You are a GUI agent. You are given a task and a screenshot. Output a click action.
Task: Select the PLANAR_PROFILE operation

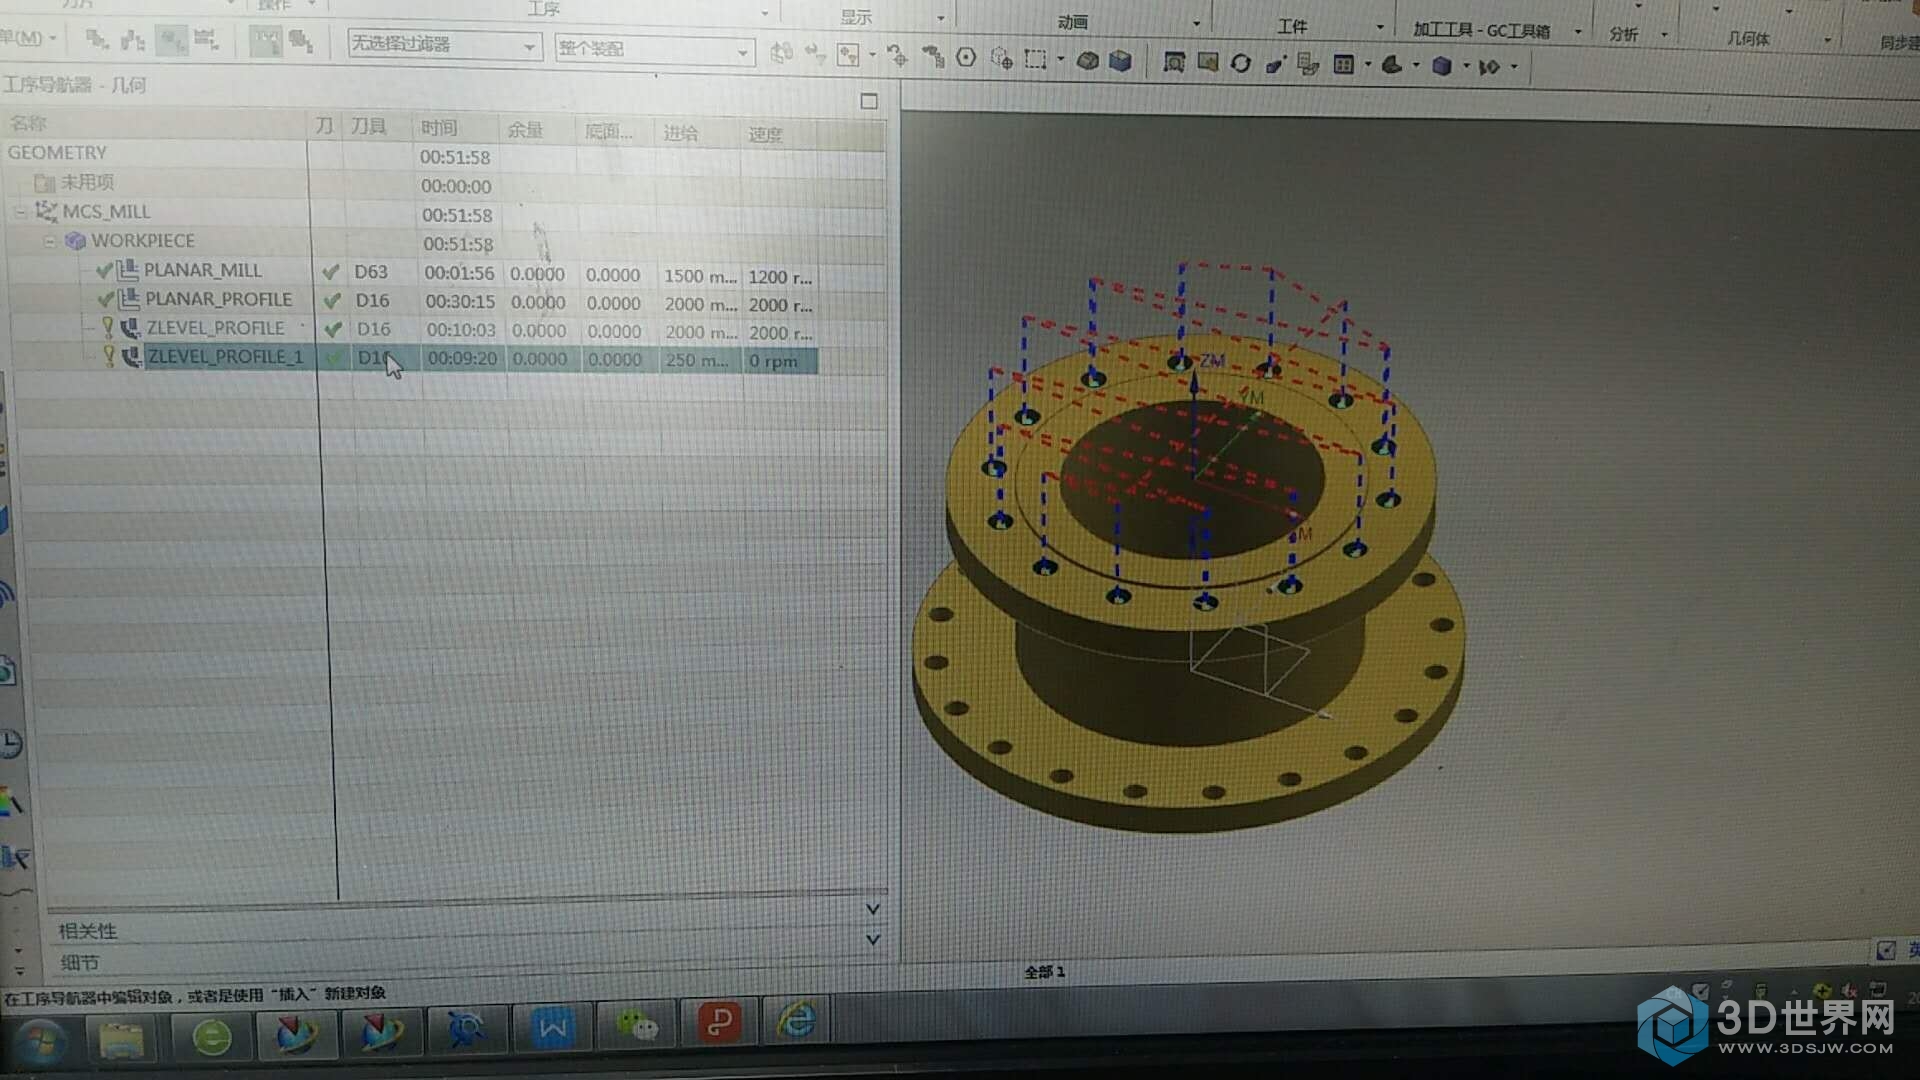(x=218, y=299)
